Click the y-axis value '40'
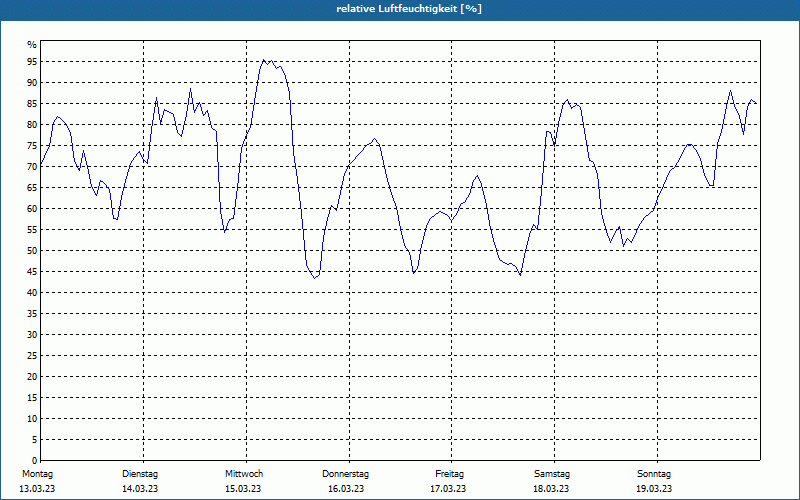The image size is (800, 500). coord(32,293)
